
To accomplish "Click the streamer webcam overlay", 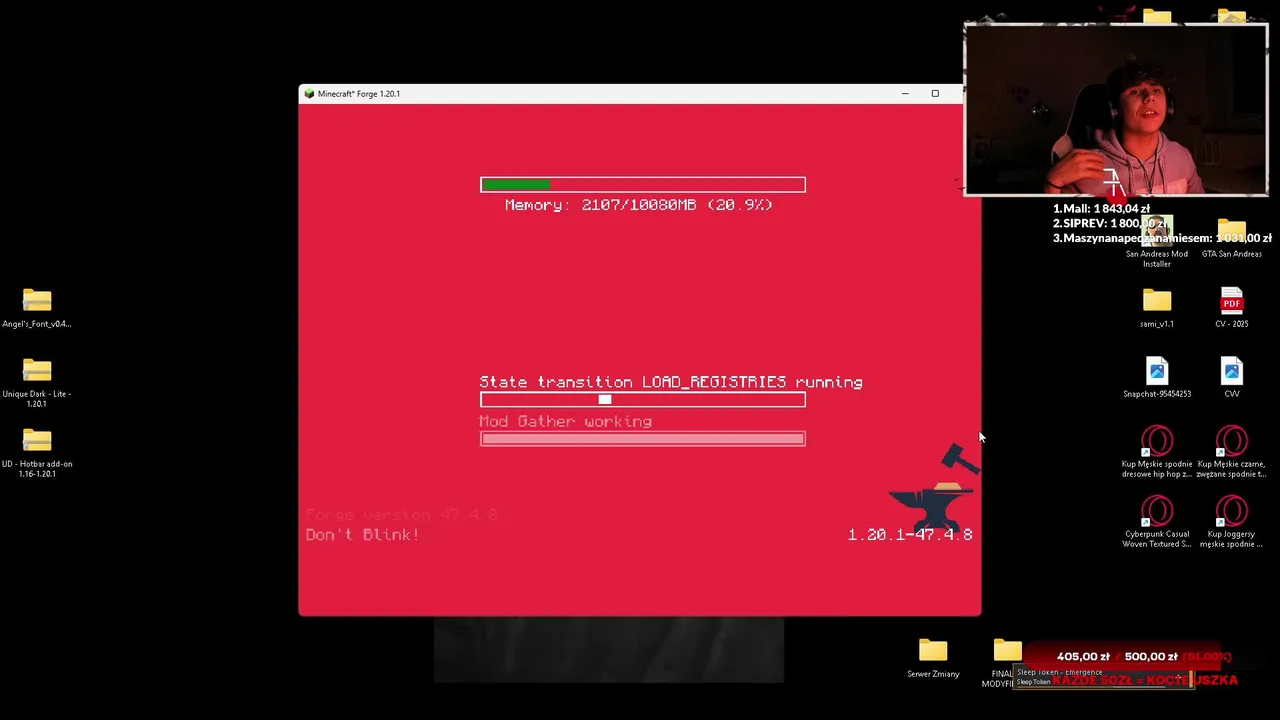I will 1116,109.
